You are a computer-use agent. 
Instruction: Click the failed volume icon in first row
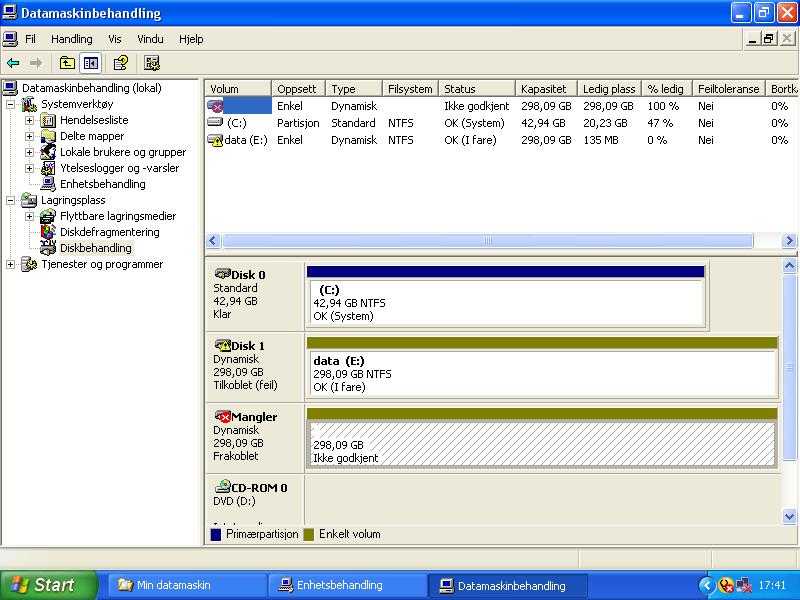[x=215, y=106]
